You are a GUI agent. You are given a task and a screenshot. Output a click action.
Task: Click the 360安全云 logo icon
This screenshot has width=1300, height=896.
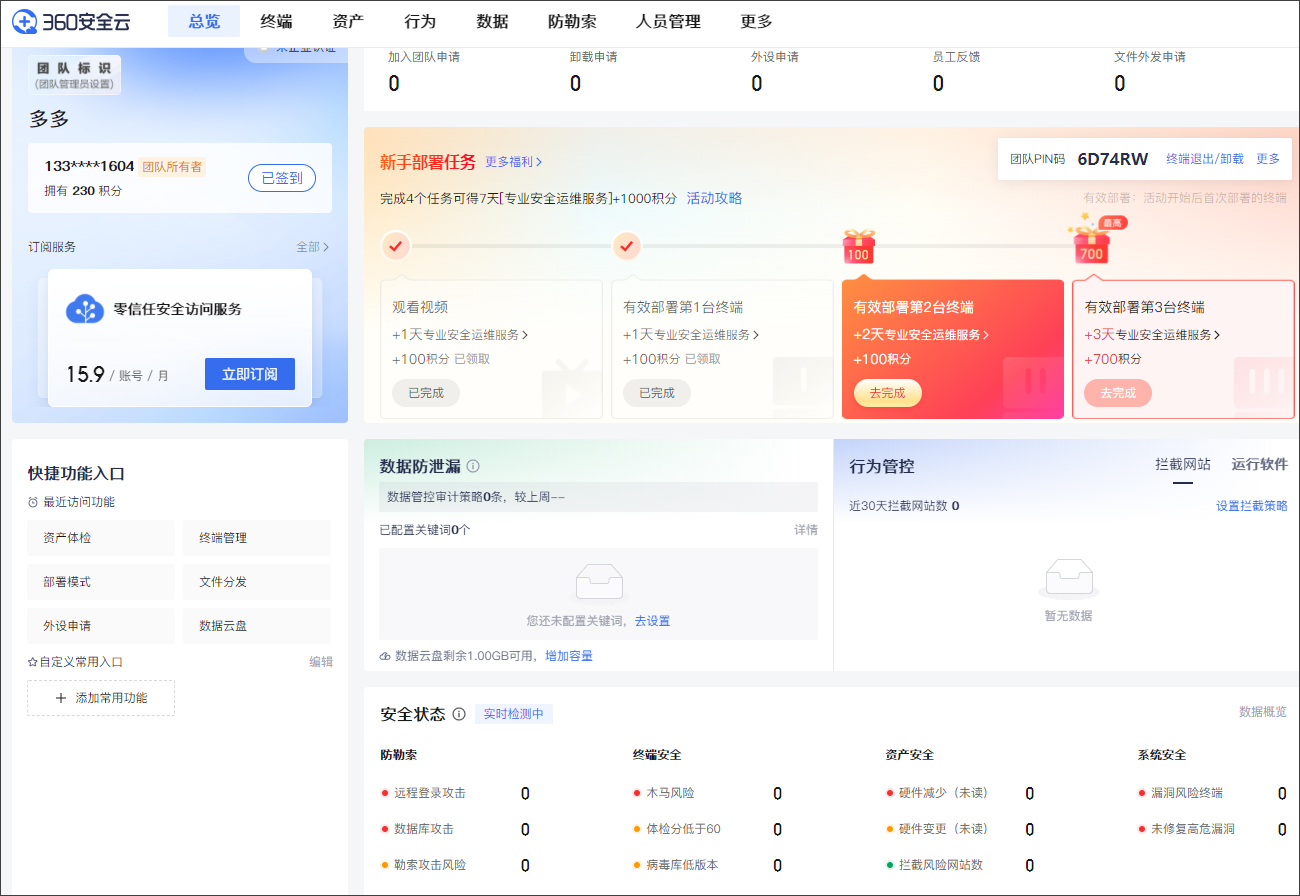pyautogui.click(x=25, y=21)
